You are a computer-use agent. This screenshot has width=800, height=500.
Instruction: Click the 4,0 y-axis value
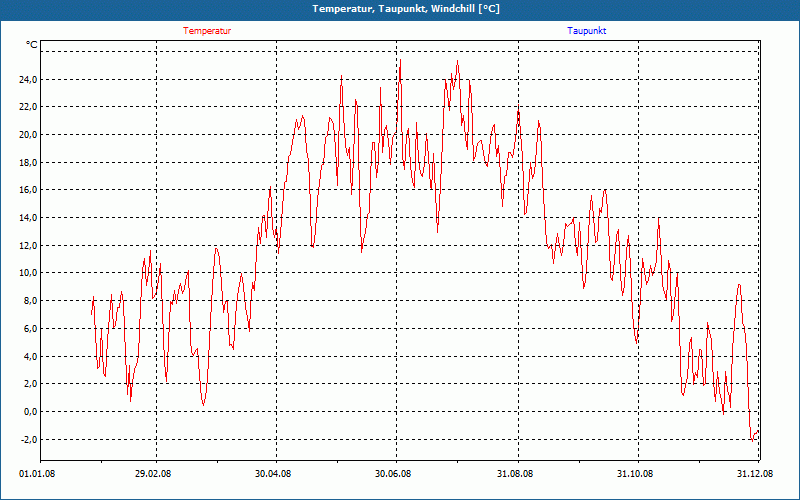coord(30,357)
